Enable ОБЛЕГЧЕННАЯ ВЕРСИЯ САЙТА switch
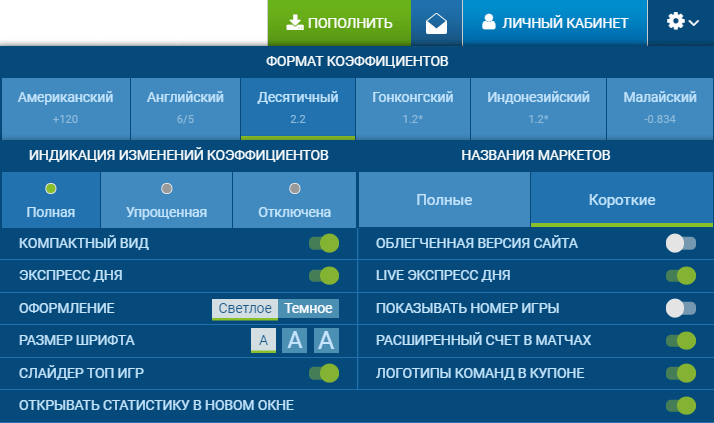 (681, 243)
